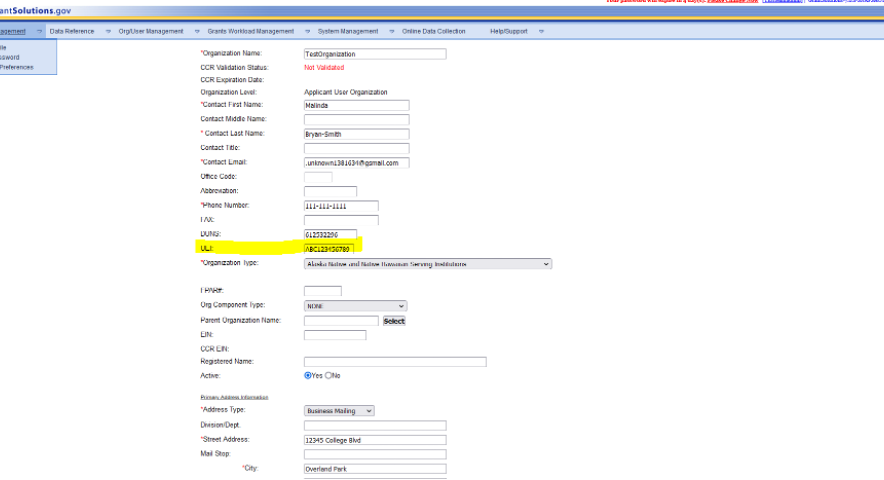The height and width of the screenshot is (480, 884).
Task: Click the Help/Support dropdown arrow
Action: [x=541, y=31]
